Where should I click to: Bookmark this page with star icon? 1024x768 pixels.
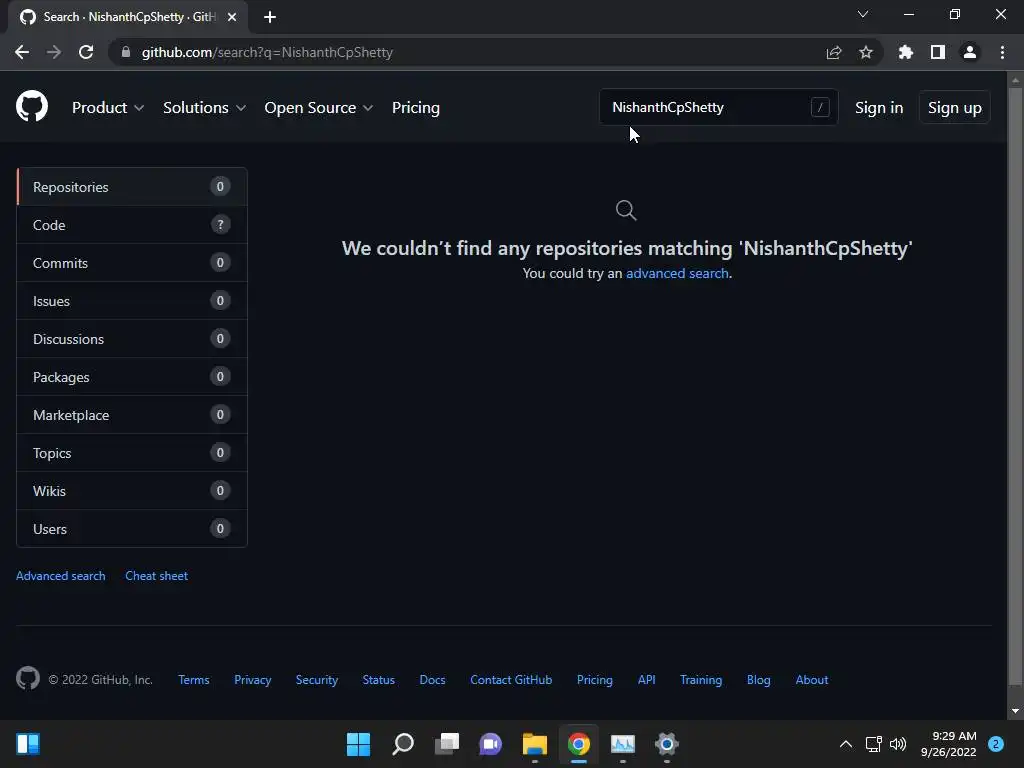coord(866,52)
